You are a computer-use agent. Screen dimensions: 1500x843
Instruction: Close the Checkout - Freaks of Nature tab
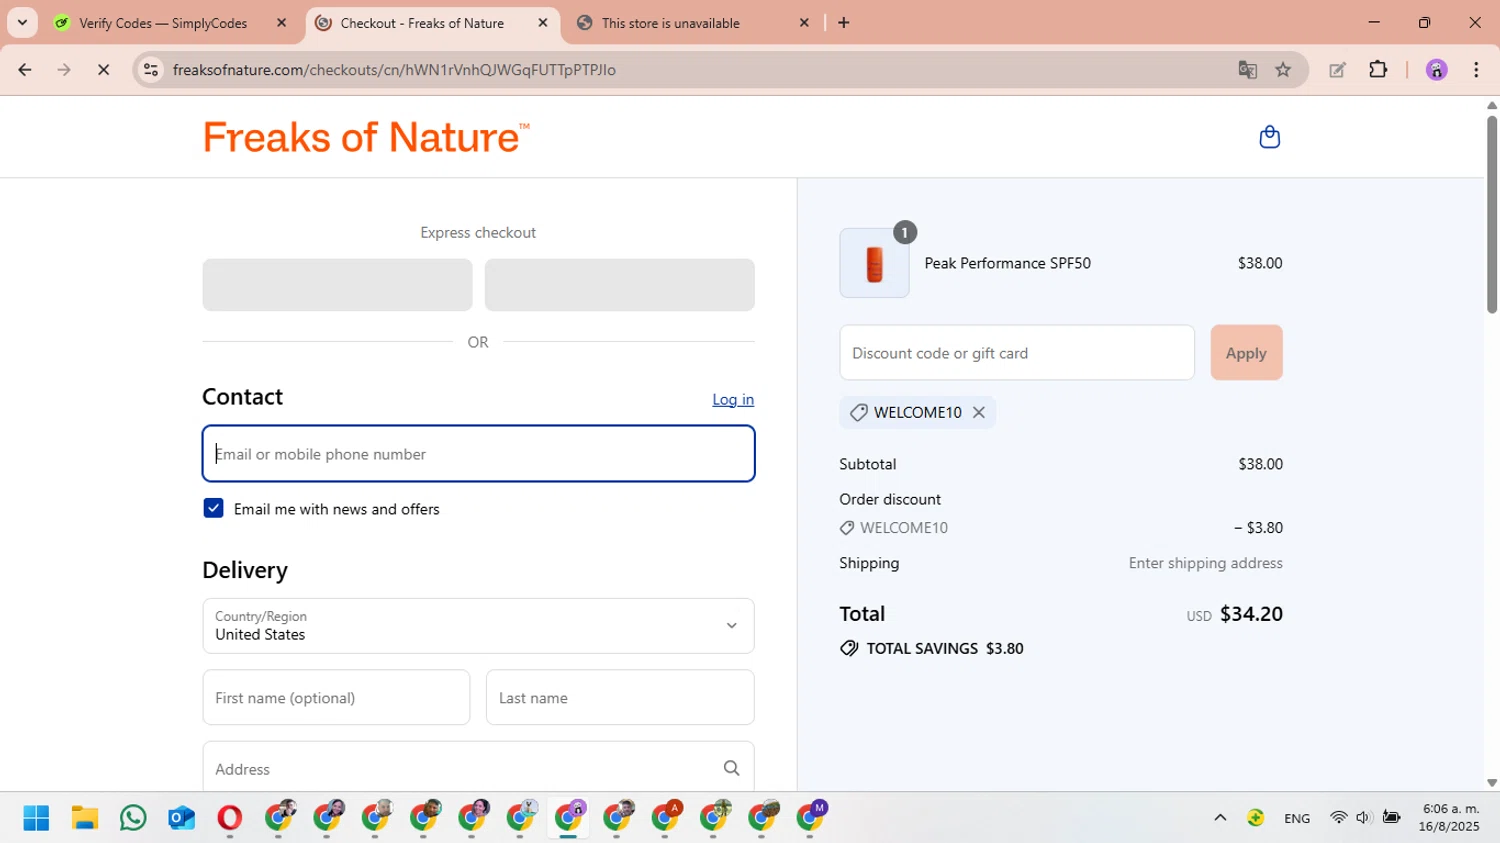click(x=543, y=23)
